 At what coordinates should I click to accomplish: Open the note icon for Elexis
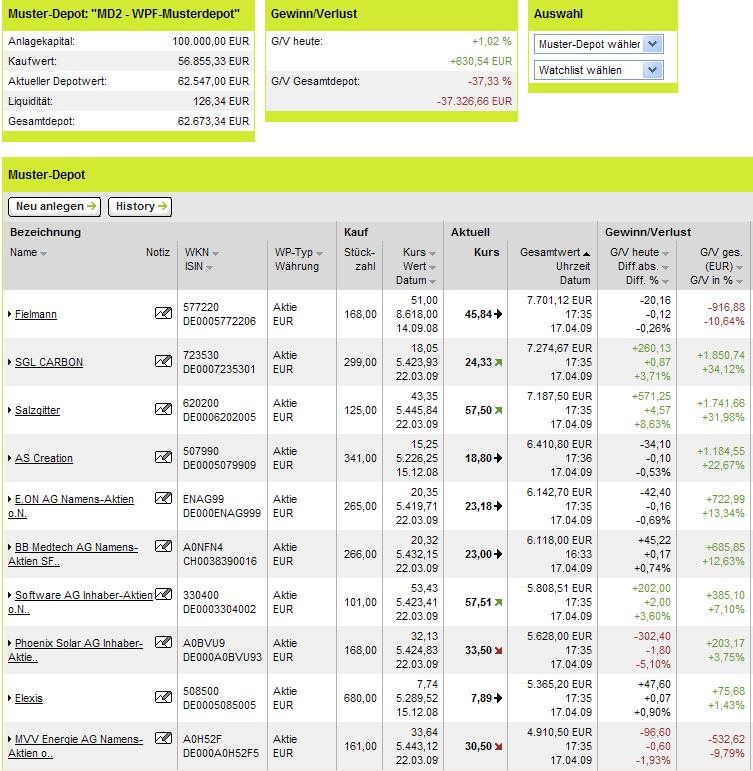(x=163, y=697)
